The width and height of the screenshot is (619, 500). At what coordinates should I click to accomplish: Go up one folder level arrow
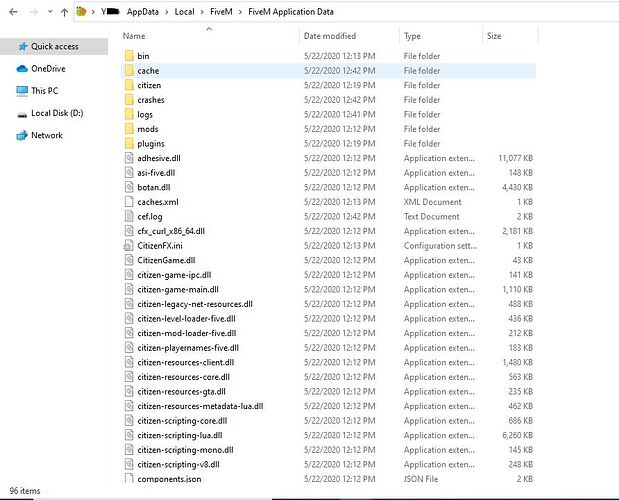[x=64, y=12]
